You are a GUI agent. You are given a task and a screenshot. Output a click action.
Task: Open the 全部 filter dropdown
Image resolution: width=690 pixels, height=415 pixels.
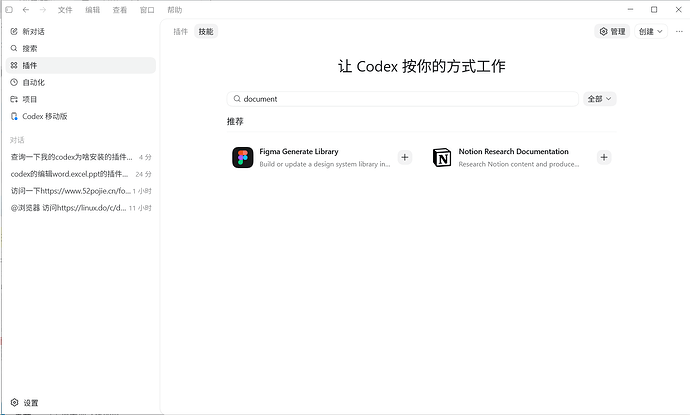coord(600,99)
